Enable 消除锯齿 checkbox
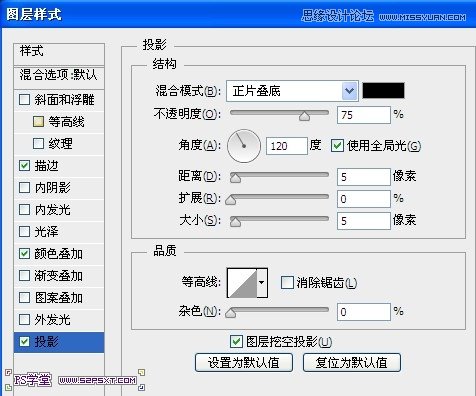Screen dimensions: 476x396 [x=287, y=282]
